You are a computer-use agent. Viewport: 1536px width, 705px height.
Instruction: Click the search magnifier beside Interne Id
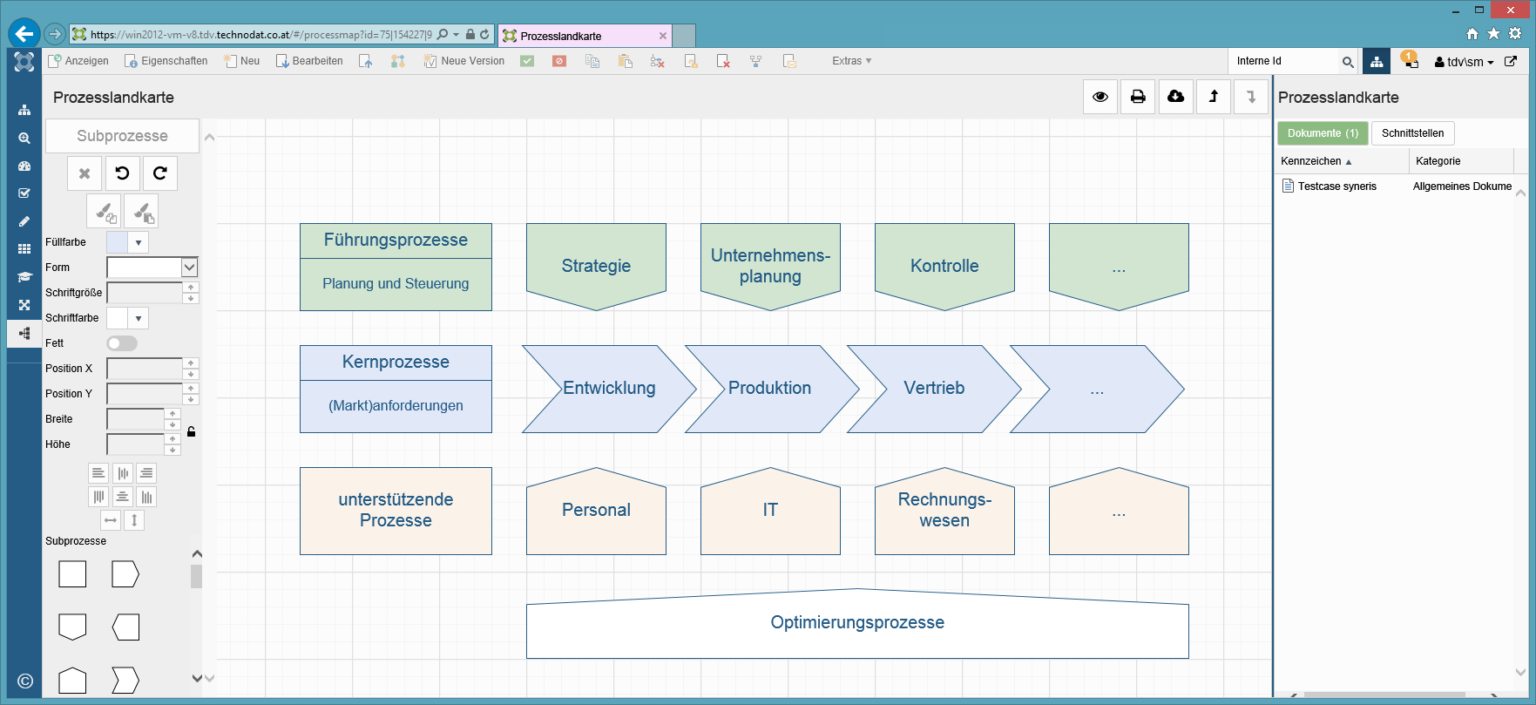point(1347,62)
